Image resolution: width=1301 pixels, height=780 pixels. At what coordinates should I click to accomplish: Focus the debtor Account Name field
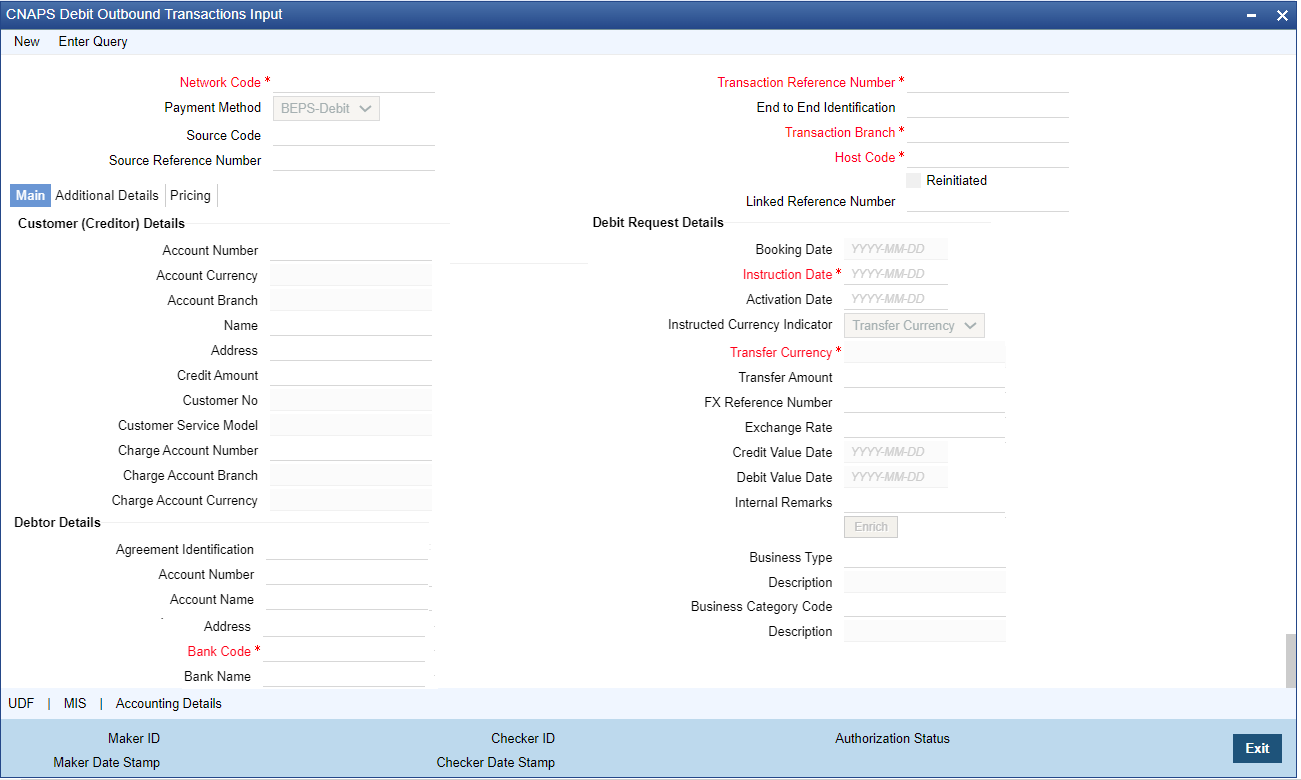coord(347,599)
